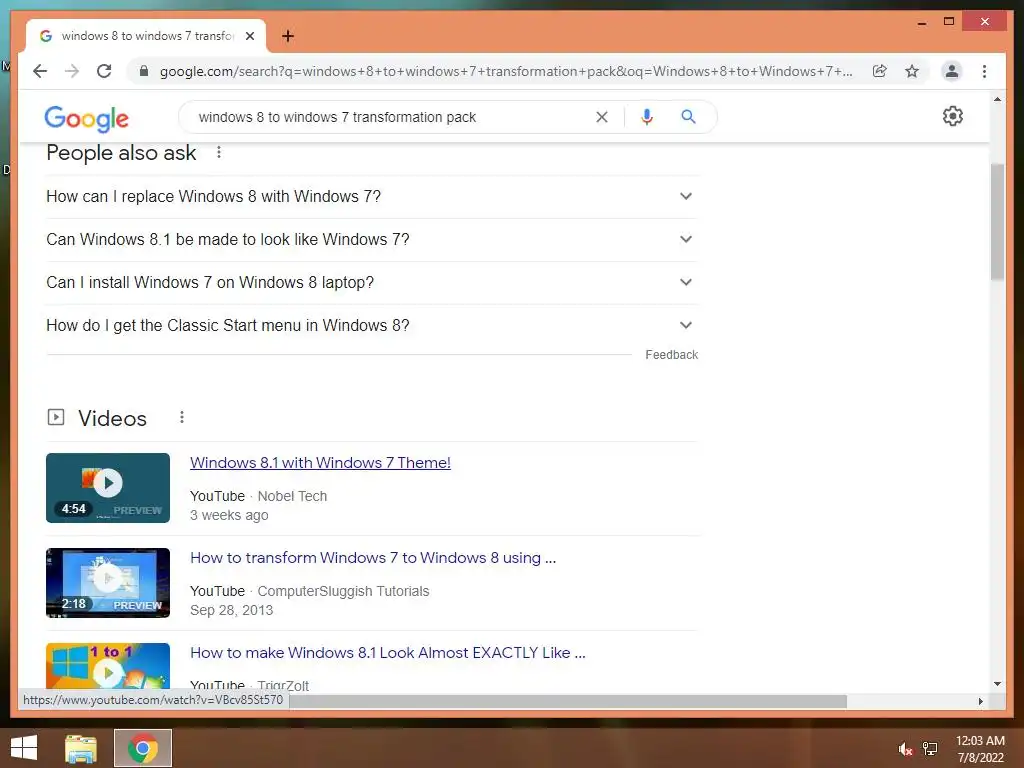The width and height of the screenshot is (1024, 768).
Task: Click the muted volume tray icon
Action: pyautogui.click(x=904, y=749)
